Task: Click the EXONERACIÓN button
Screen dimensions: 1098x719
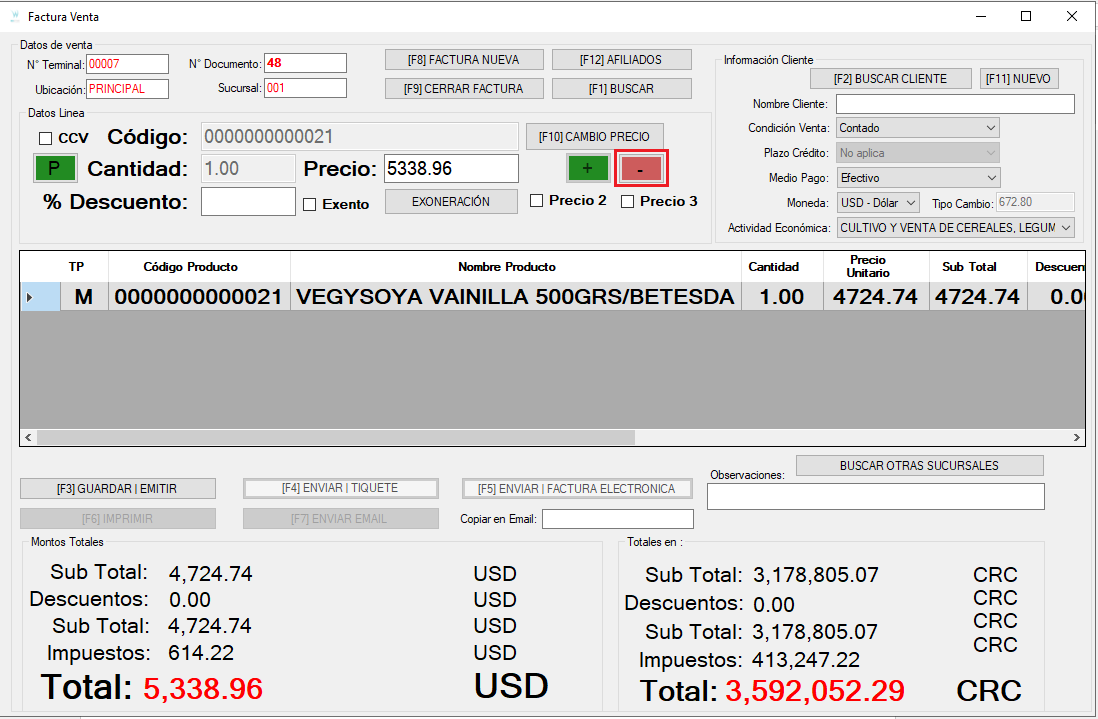Action: (x=451, y=202)
